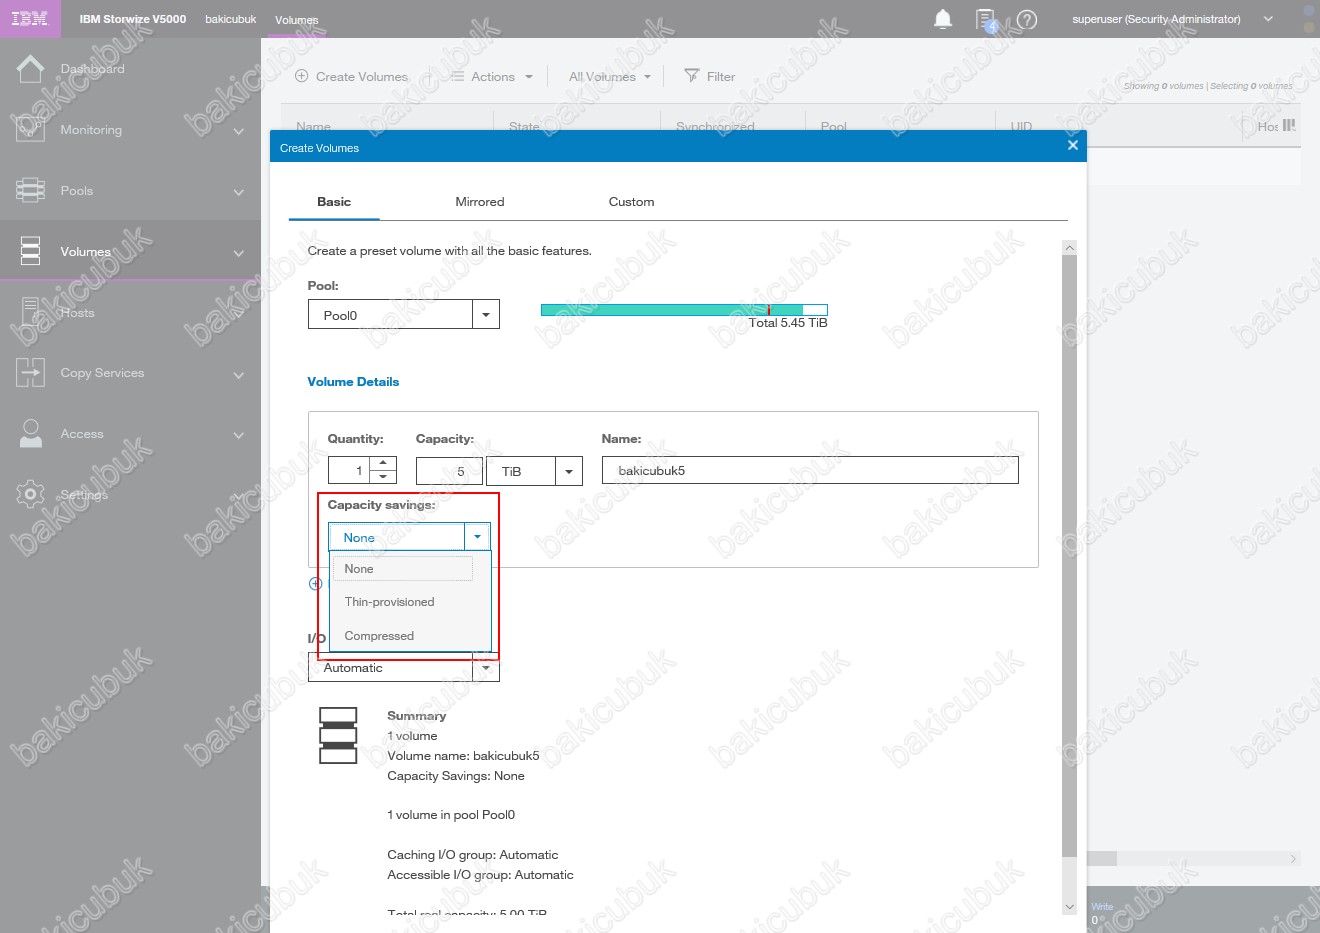Click the State column header

pos(524,126)
